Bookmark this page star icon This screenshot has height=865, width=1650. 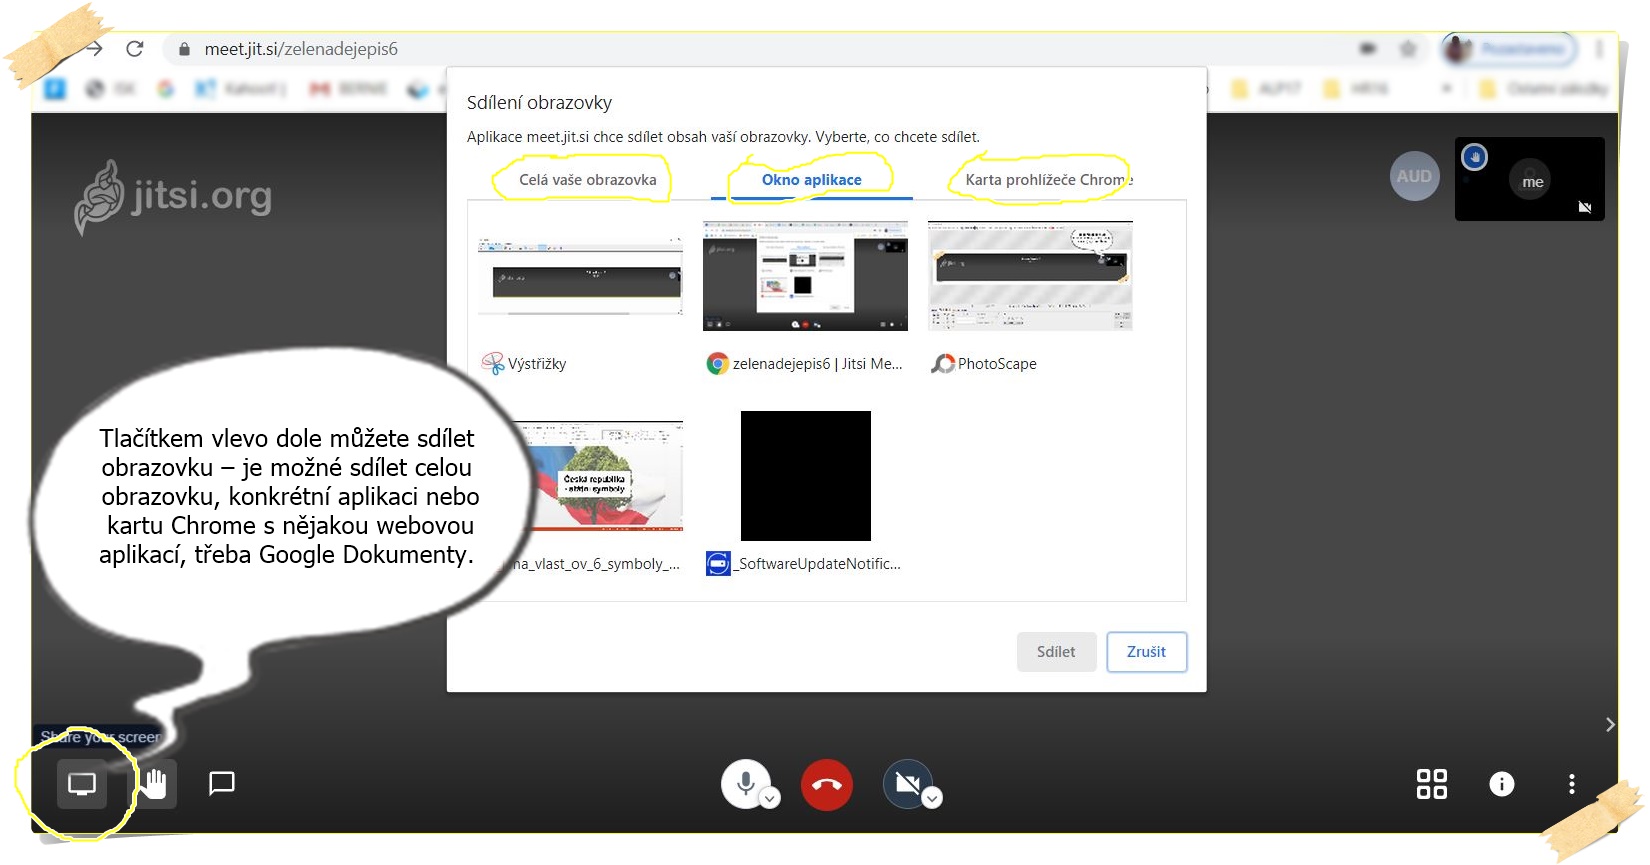point(1408,48)
